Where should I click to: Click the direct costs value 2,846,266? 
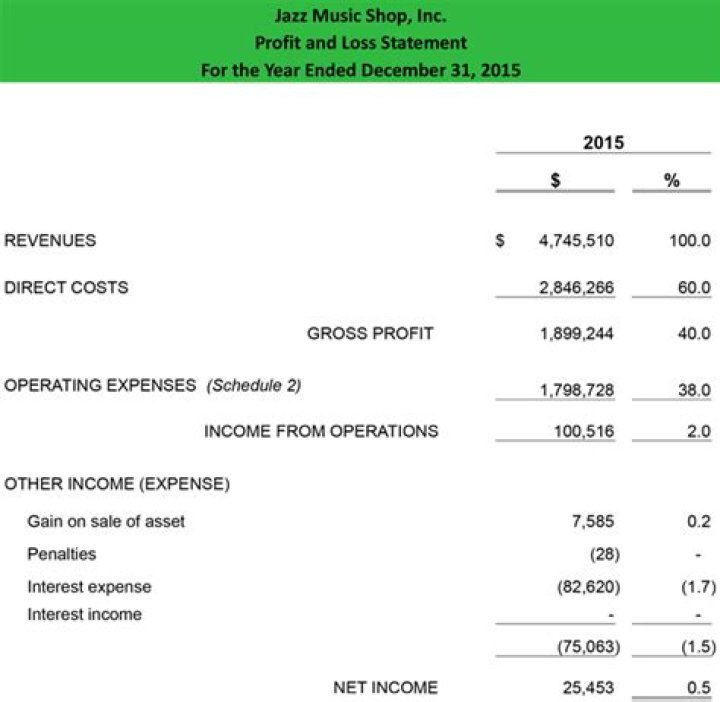point(575,288)
